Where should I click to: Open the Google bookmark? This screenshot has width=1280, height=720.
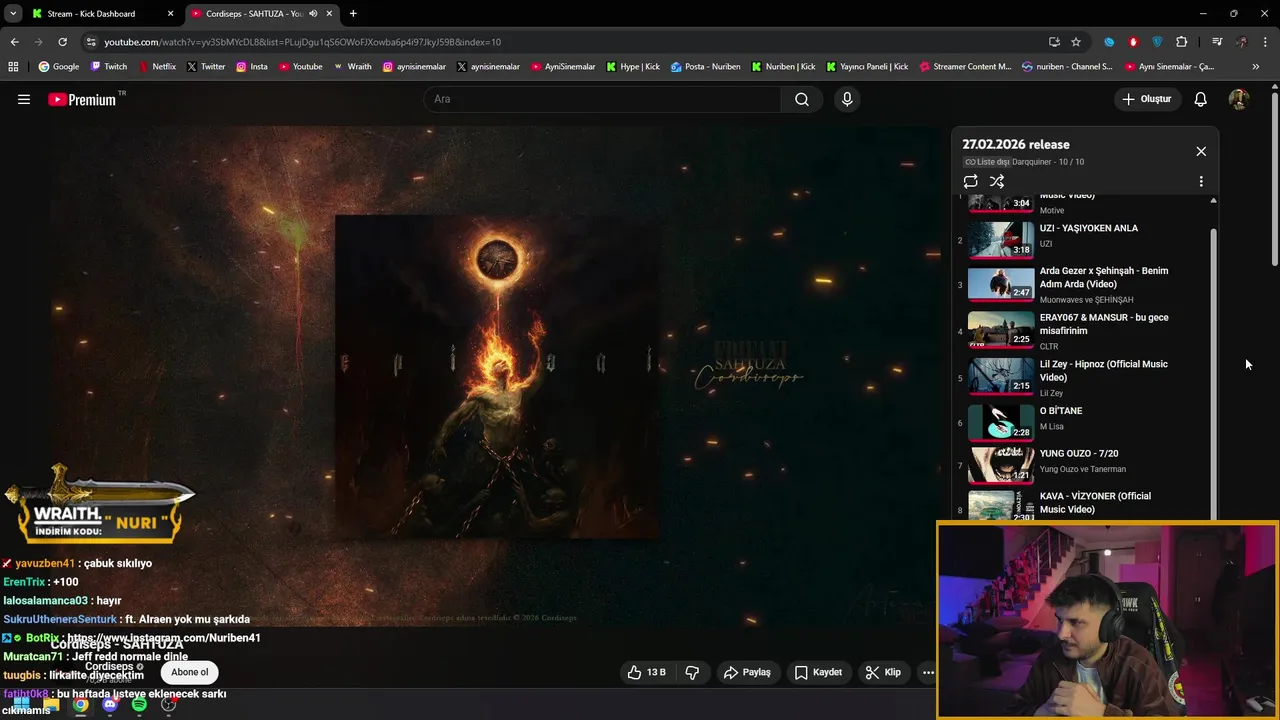pos(59,67)
